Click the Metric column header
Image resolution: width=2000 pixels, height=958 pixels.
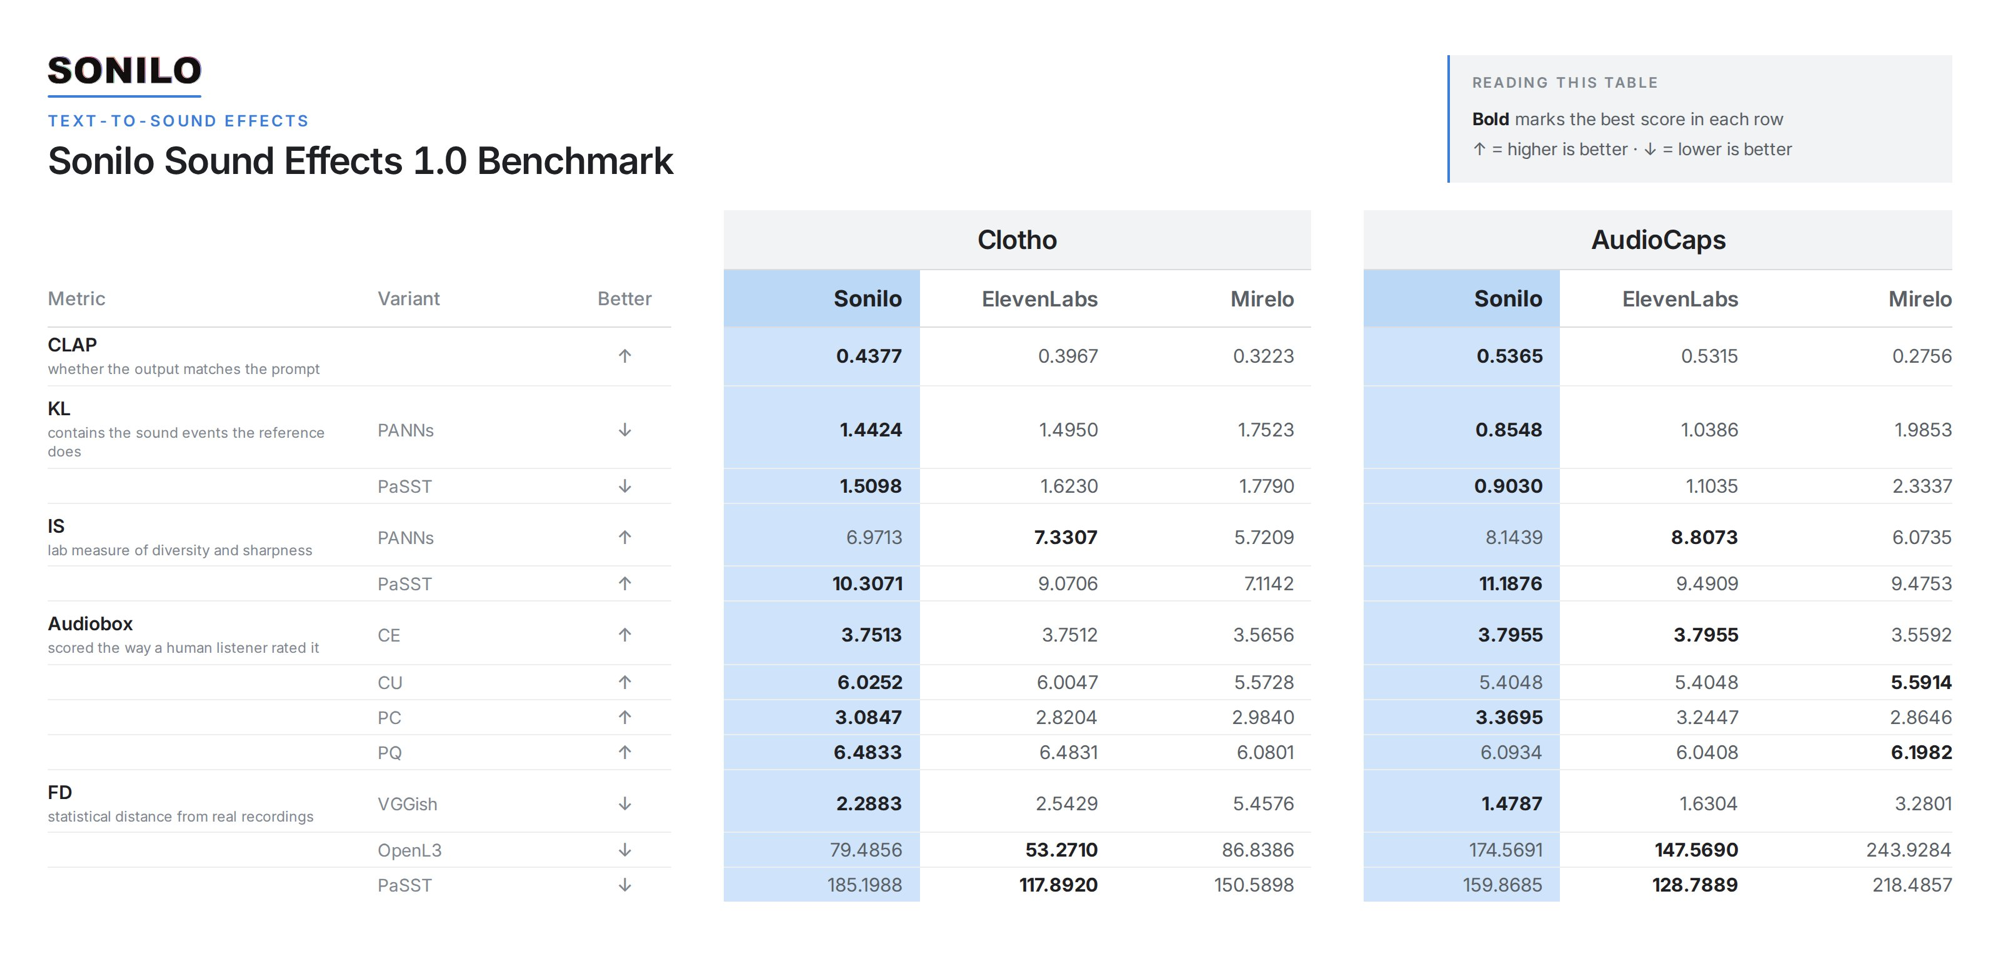click(77, 299)
